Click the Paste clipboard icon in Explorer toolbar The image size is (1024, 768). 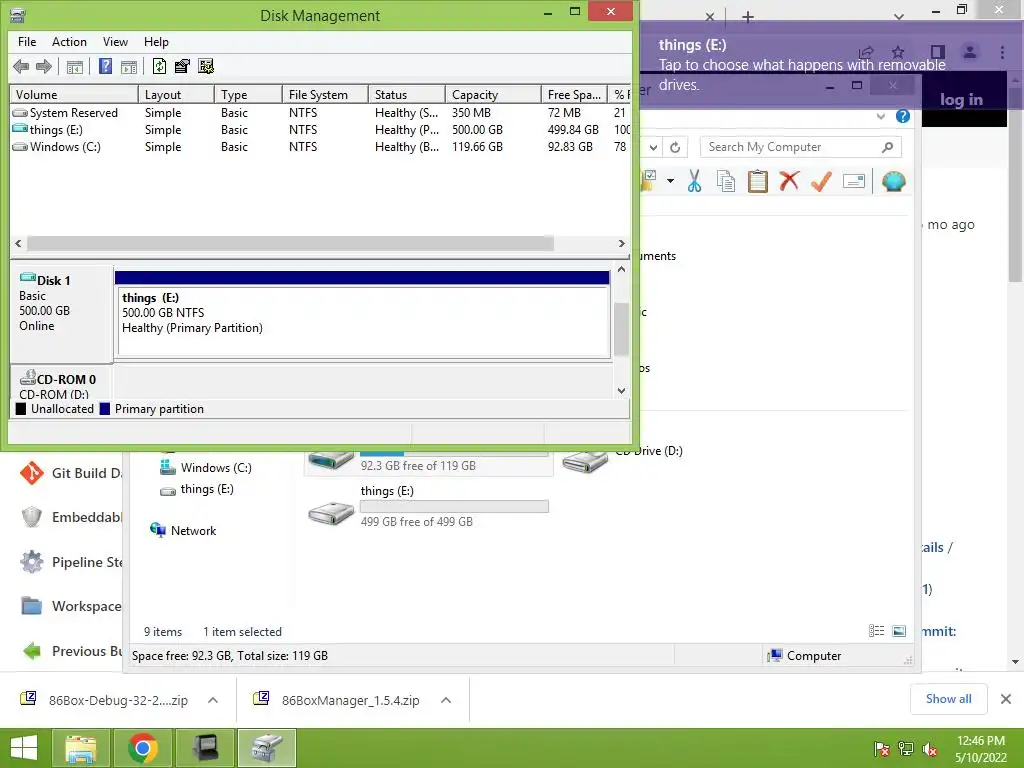758,181
